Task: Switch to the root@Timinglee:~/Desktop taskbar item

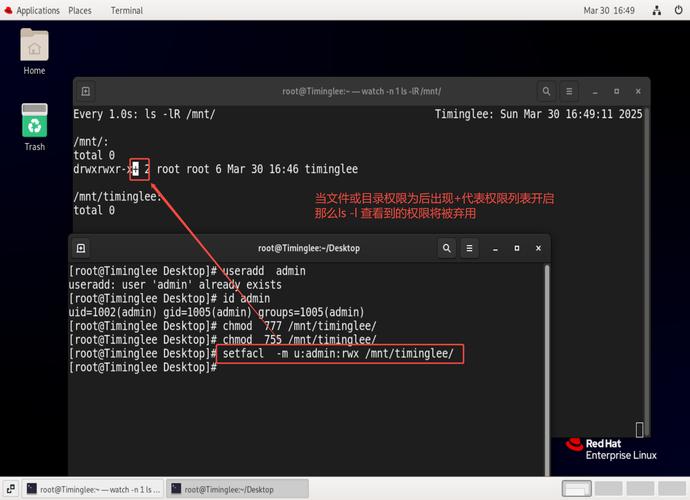Action: click(x=237, y=489)
